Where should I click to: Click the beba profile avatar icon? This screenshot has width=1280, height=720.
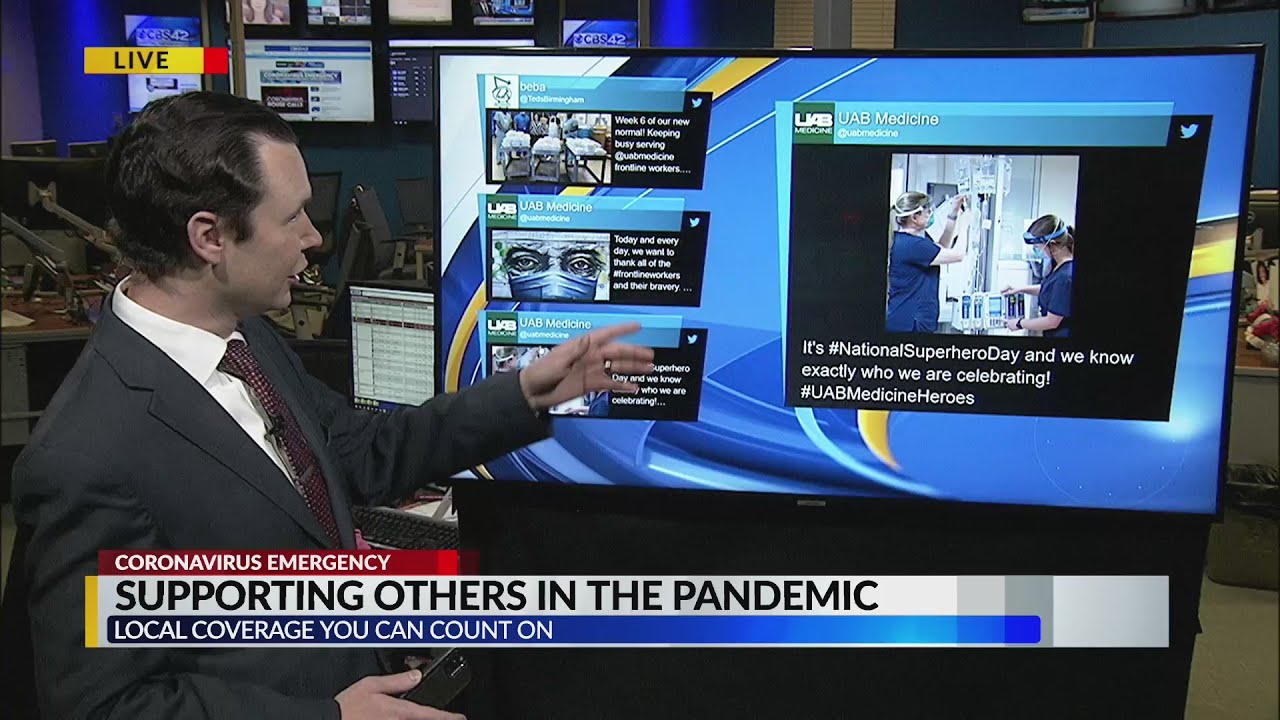coord(502,92)
